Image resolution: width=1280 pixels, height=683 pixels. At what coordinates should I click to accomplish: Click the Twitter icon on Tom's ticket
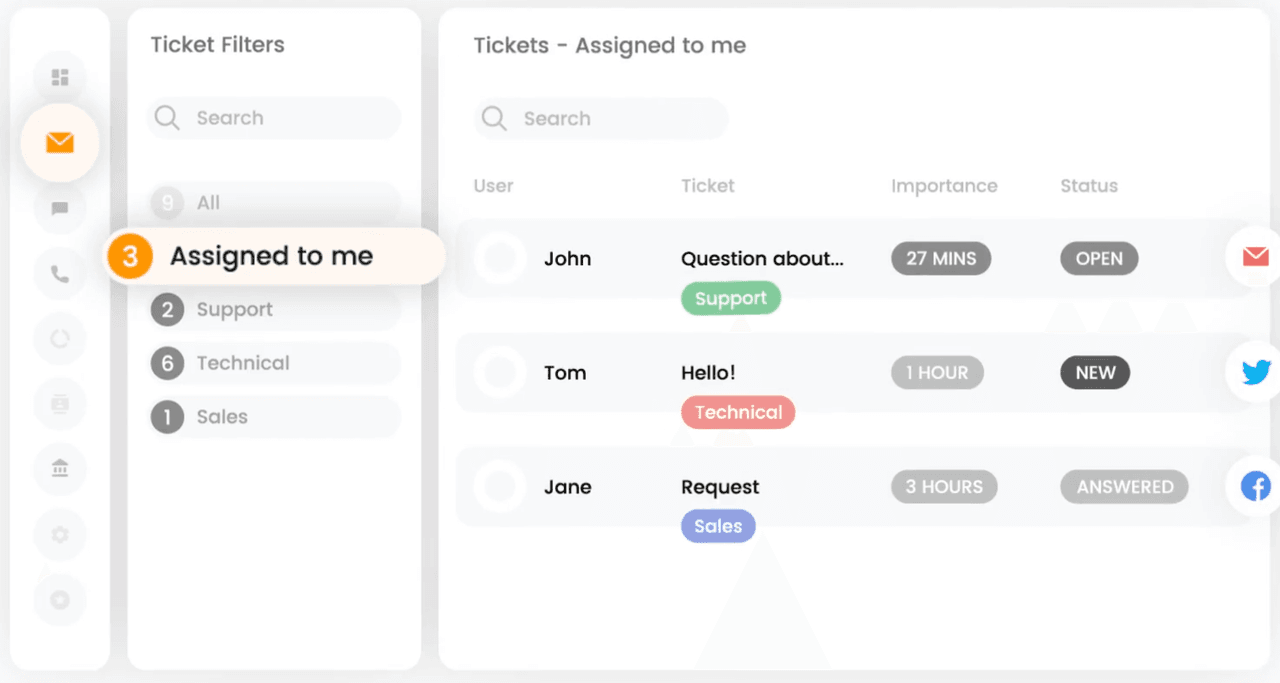point(1255,373)
